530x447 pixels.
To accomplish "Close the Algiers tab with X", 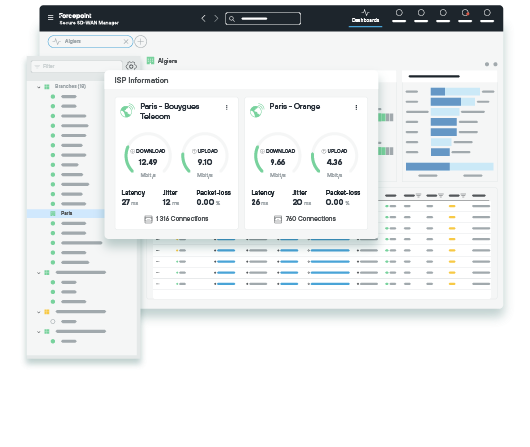I will [x=126, y=42].
